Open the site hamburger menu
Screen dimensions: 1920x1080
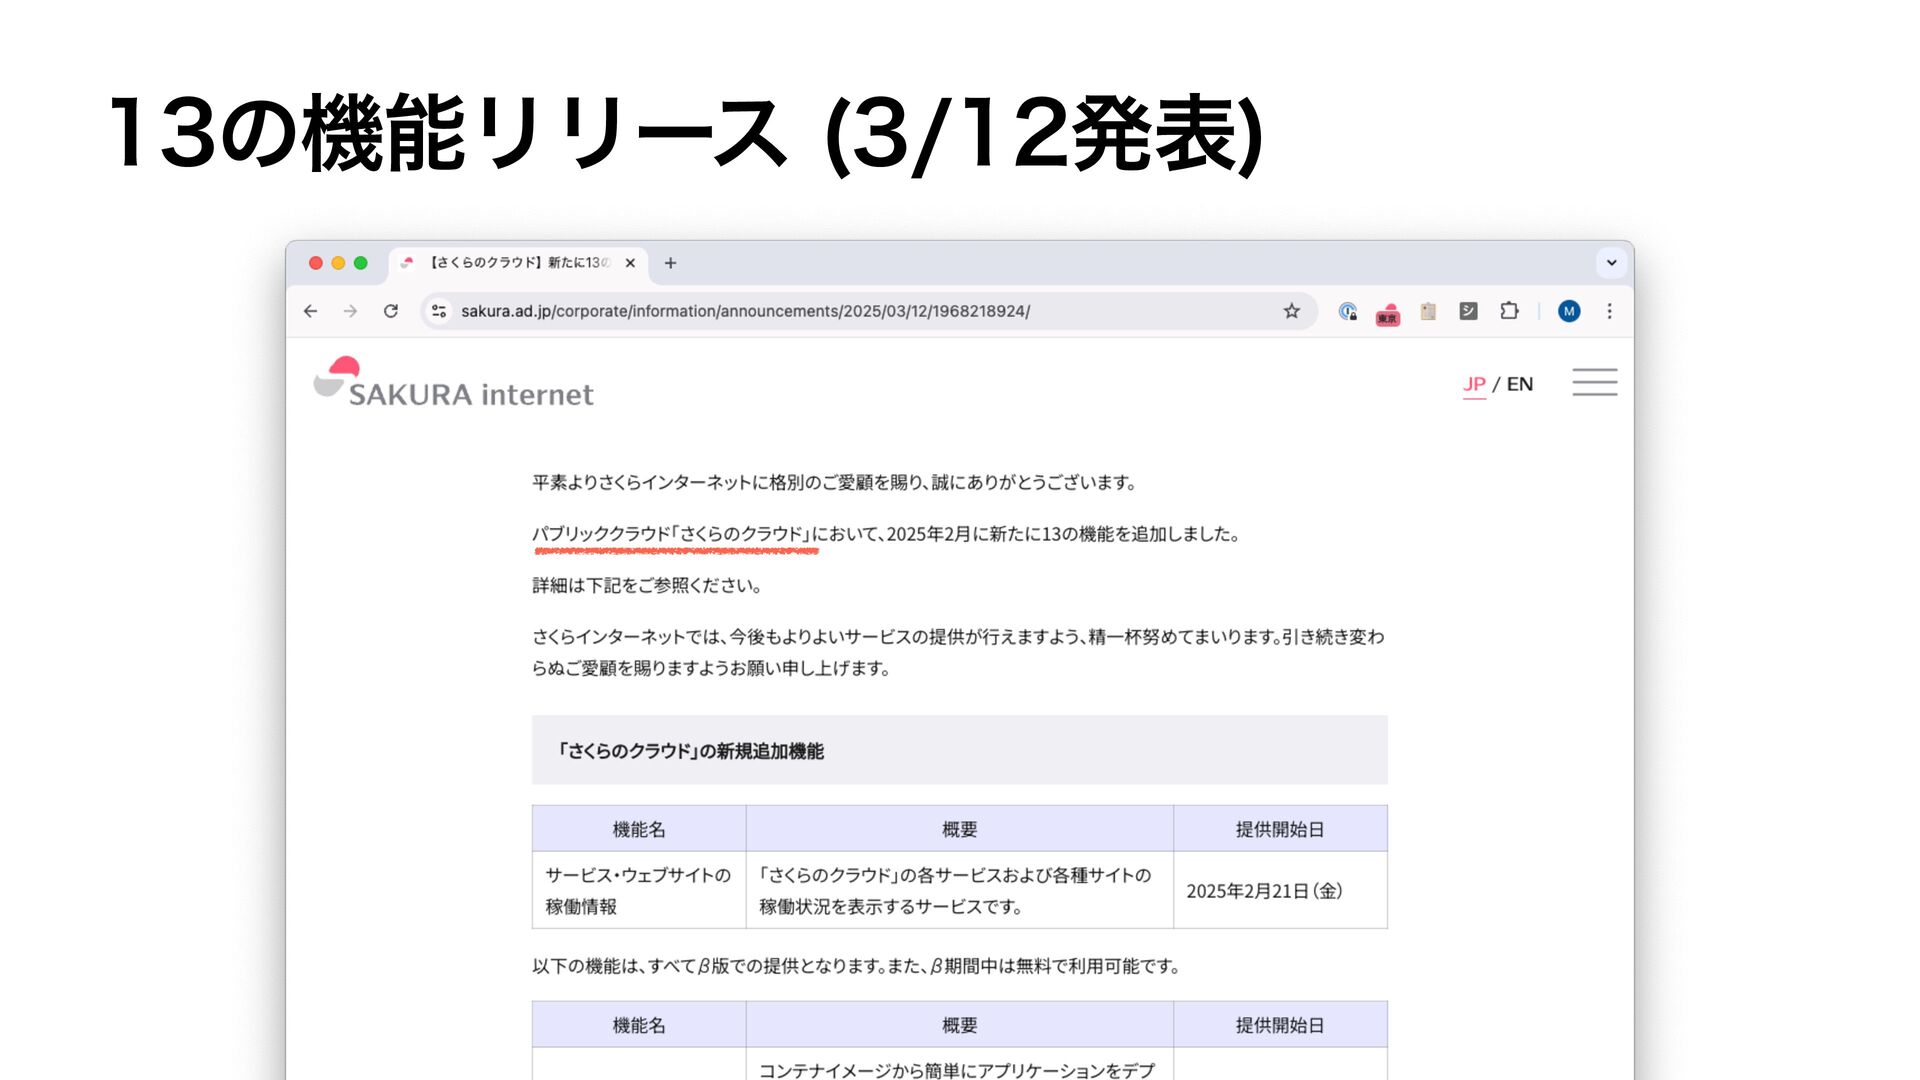pos(1594,382)
